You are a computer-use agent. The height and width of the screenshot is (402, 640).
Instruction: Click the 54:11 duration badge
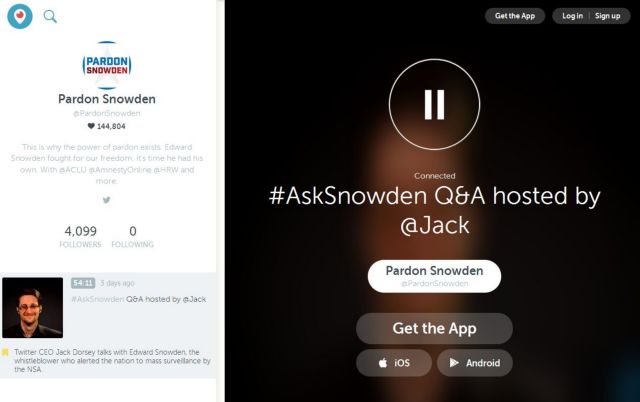click(83, 283)
